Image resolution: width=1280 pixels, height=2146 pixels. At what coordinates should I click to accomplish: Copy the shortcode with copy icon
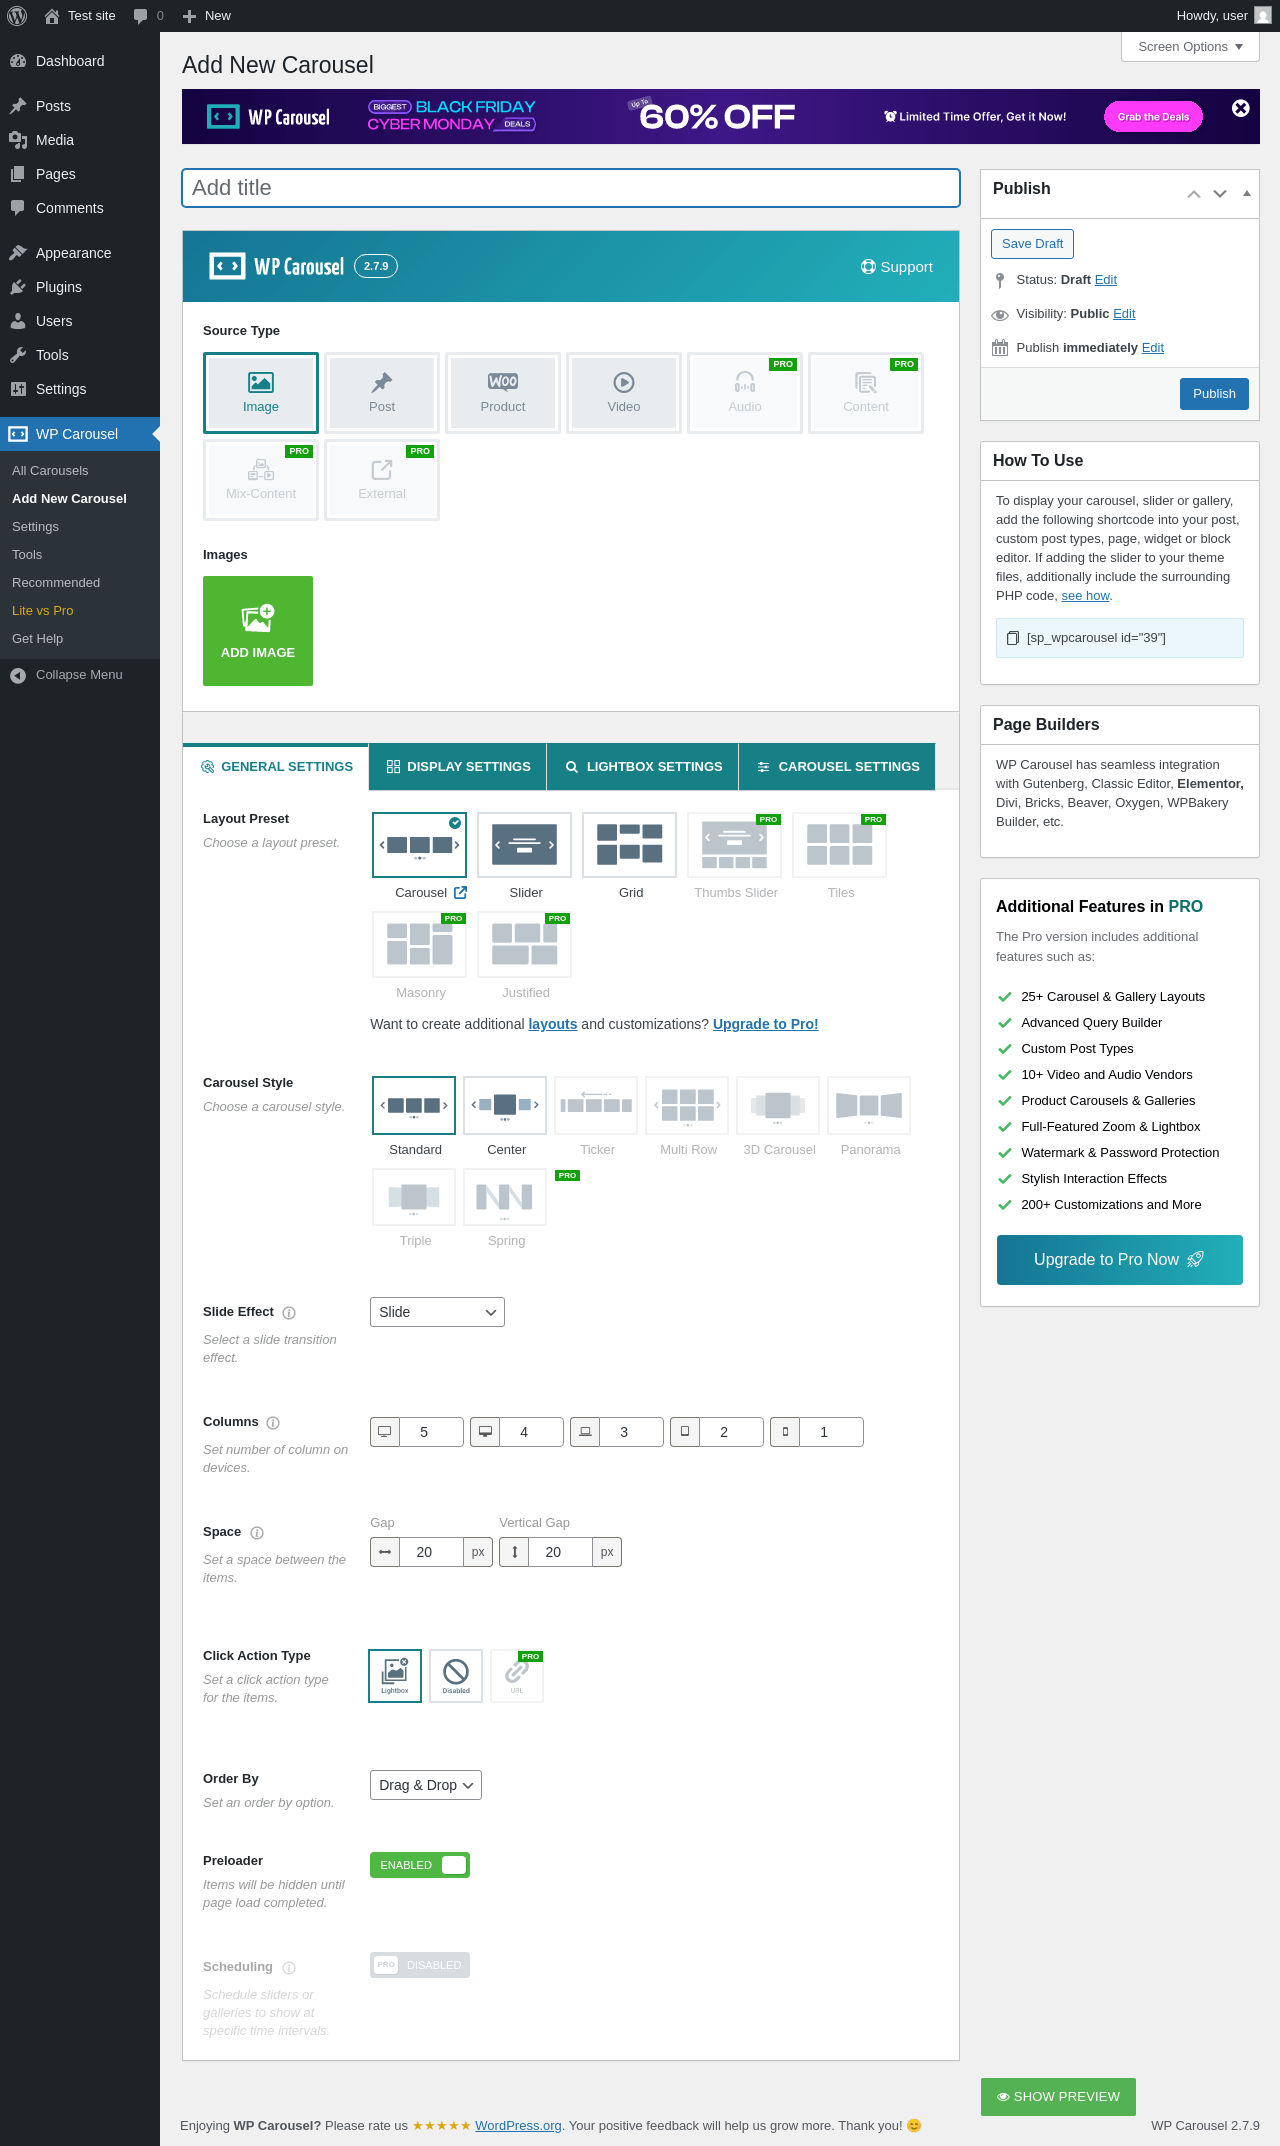(1012, 638)
